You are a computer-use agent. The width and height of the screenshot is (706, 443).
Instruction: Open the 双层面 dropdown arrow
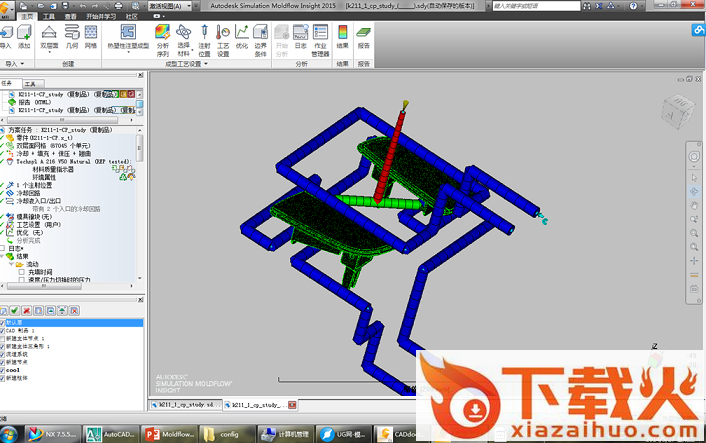pyautogui.click(x=49, y=52)
